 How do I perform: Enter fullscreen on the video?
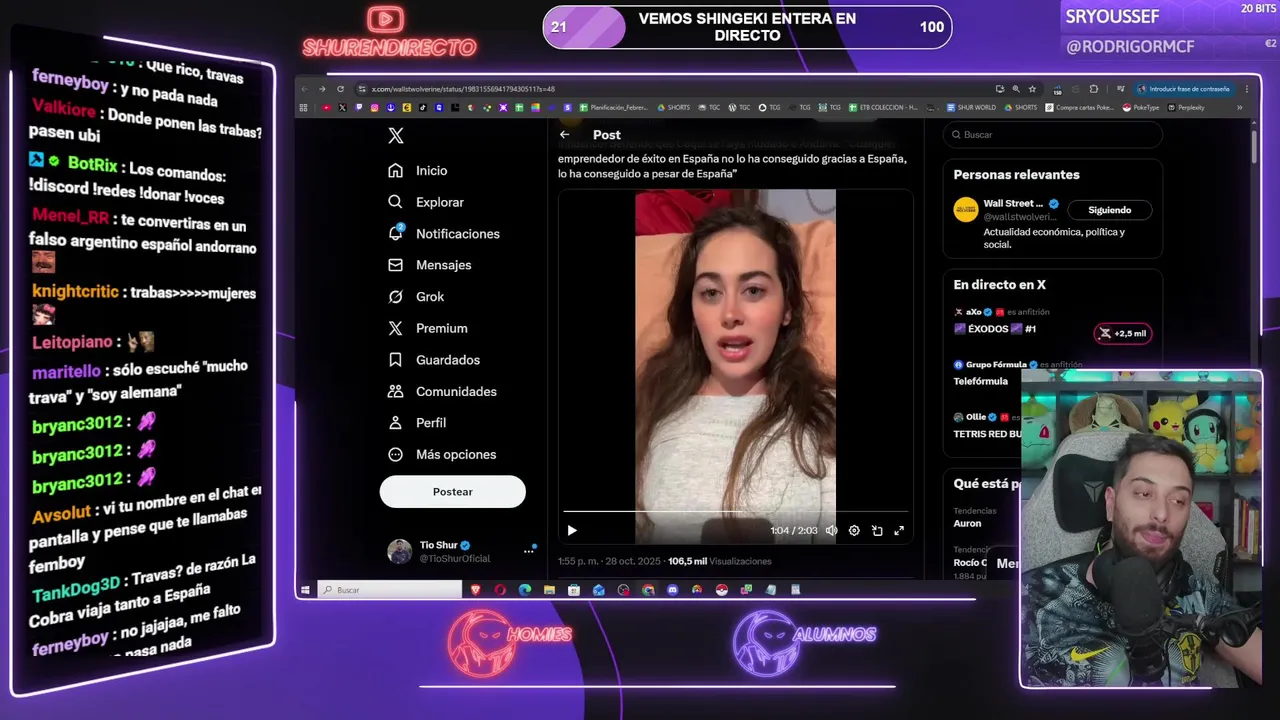[x=899, y=531]
